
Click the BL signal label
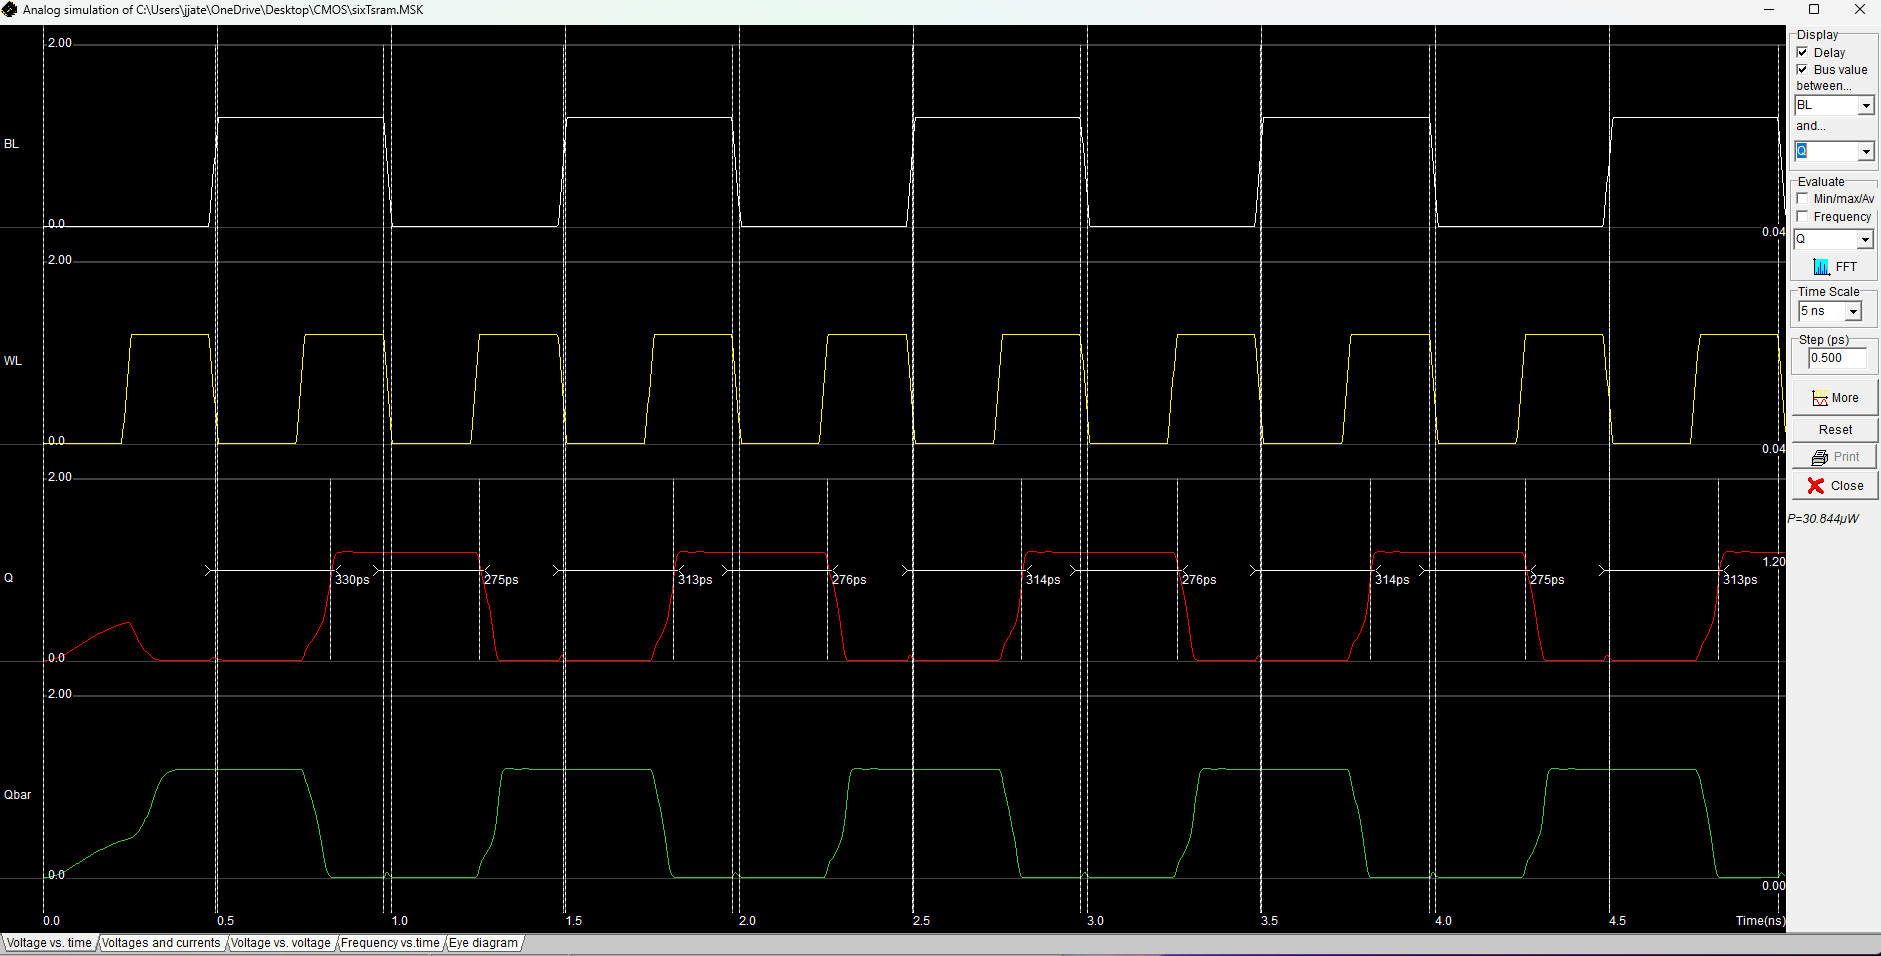tap(12, 144)
